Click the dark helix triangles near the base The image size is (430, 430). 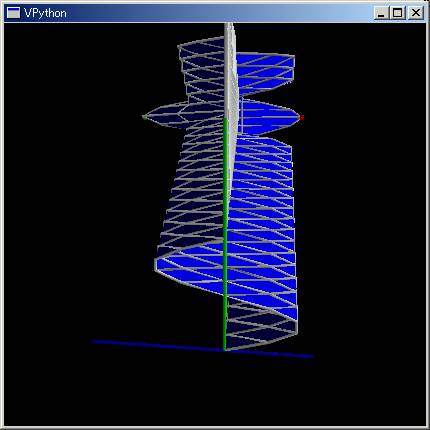(262, 328)
